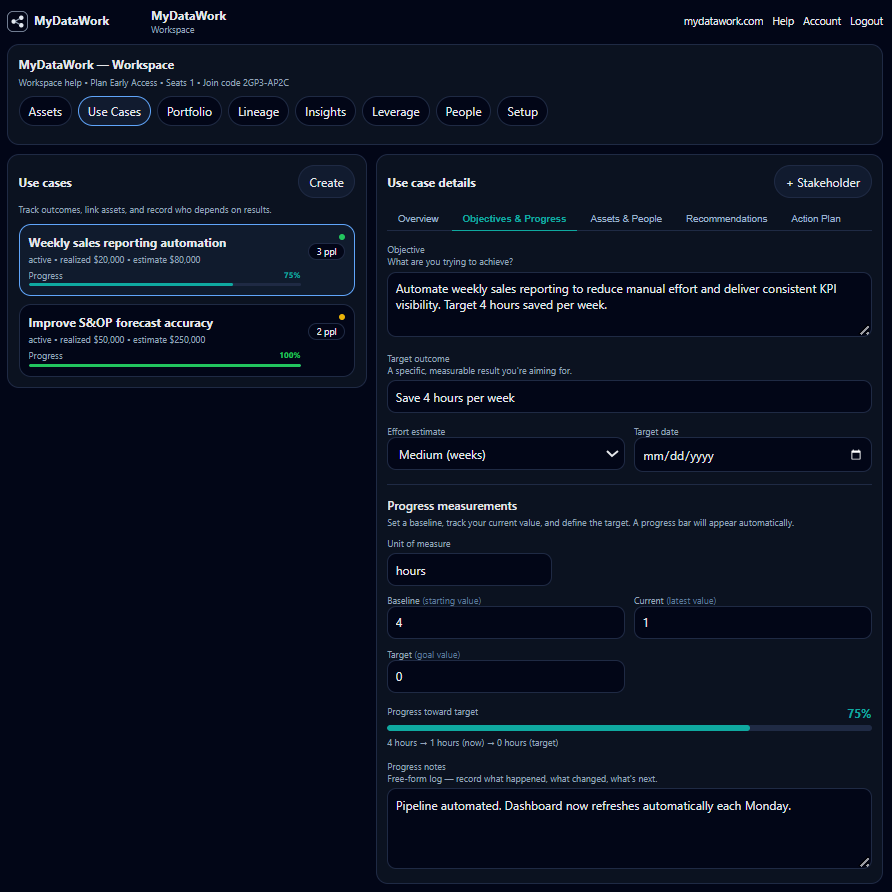Go to the Lineage section

click(258, 112)
